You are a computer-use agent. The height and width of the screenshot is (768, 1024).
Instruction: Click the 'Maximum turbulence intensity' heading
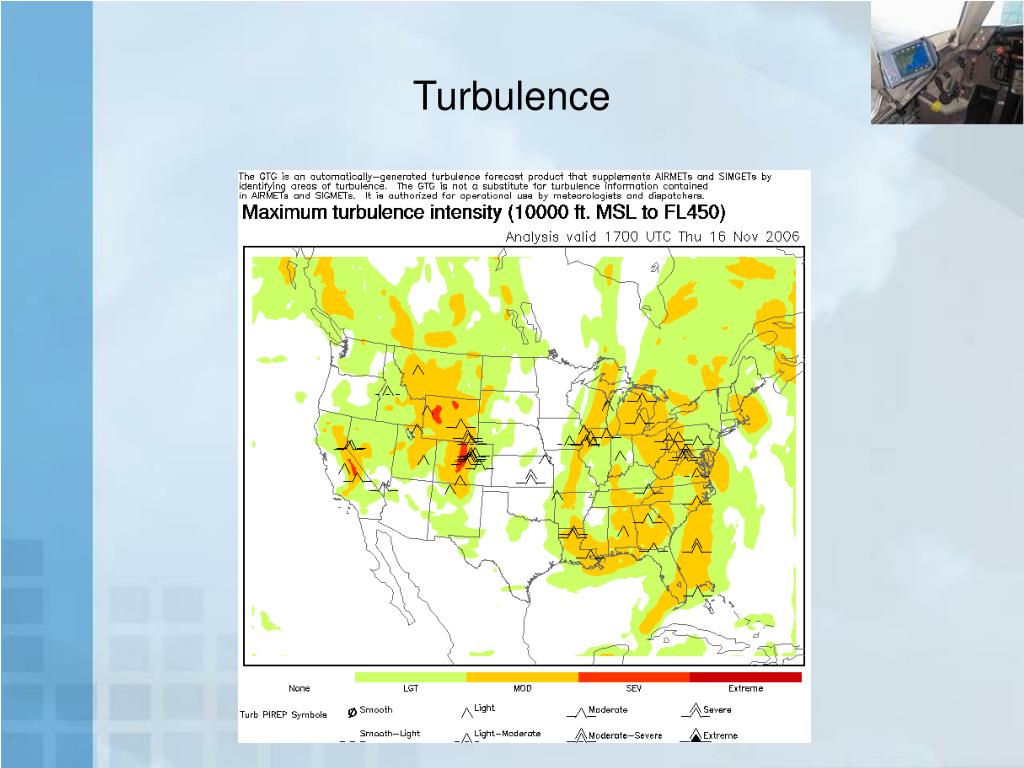tap(483, 212)
